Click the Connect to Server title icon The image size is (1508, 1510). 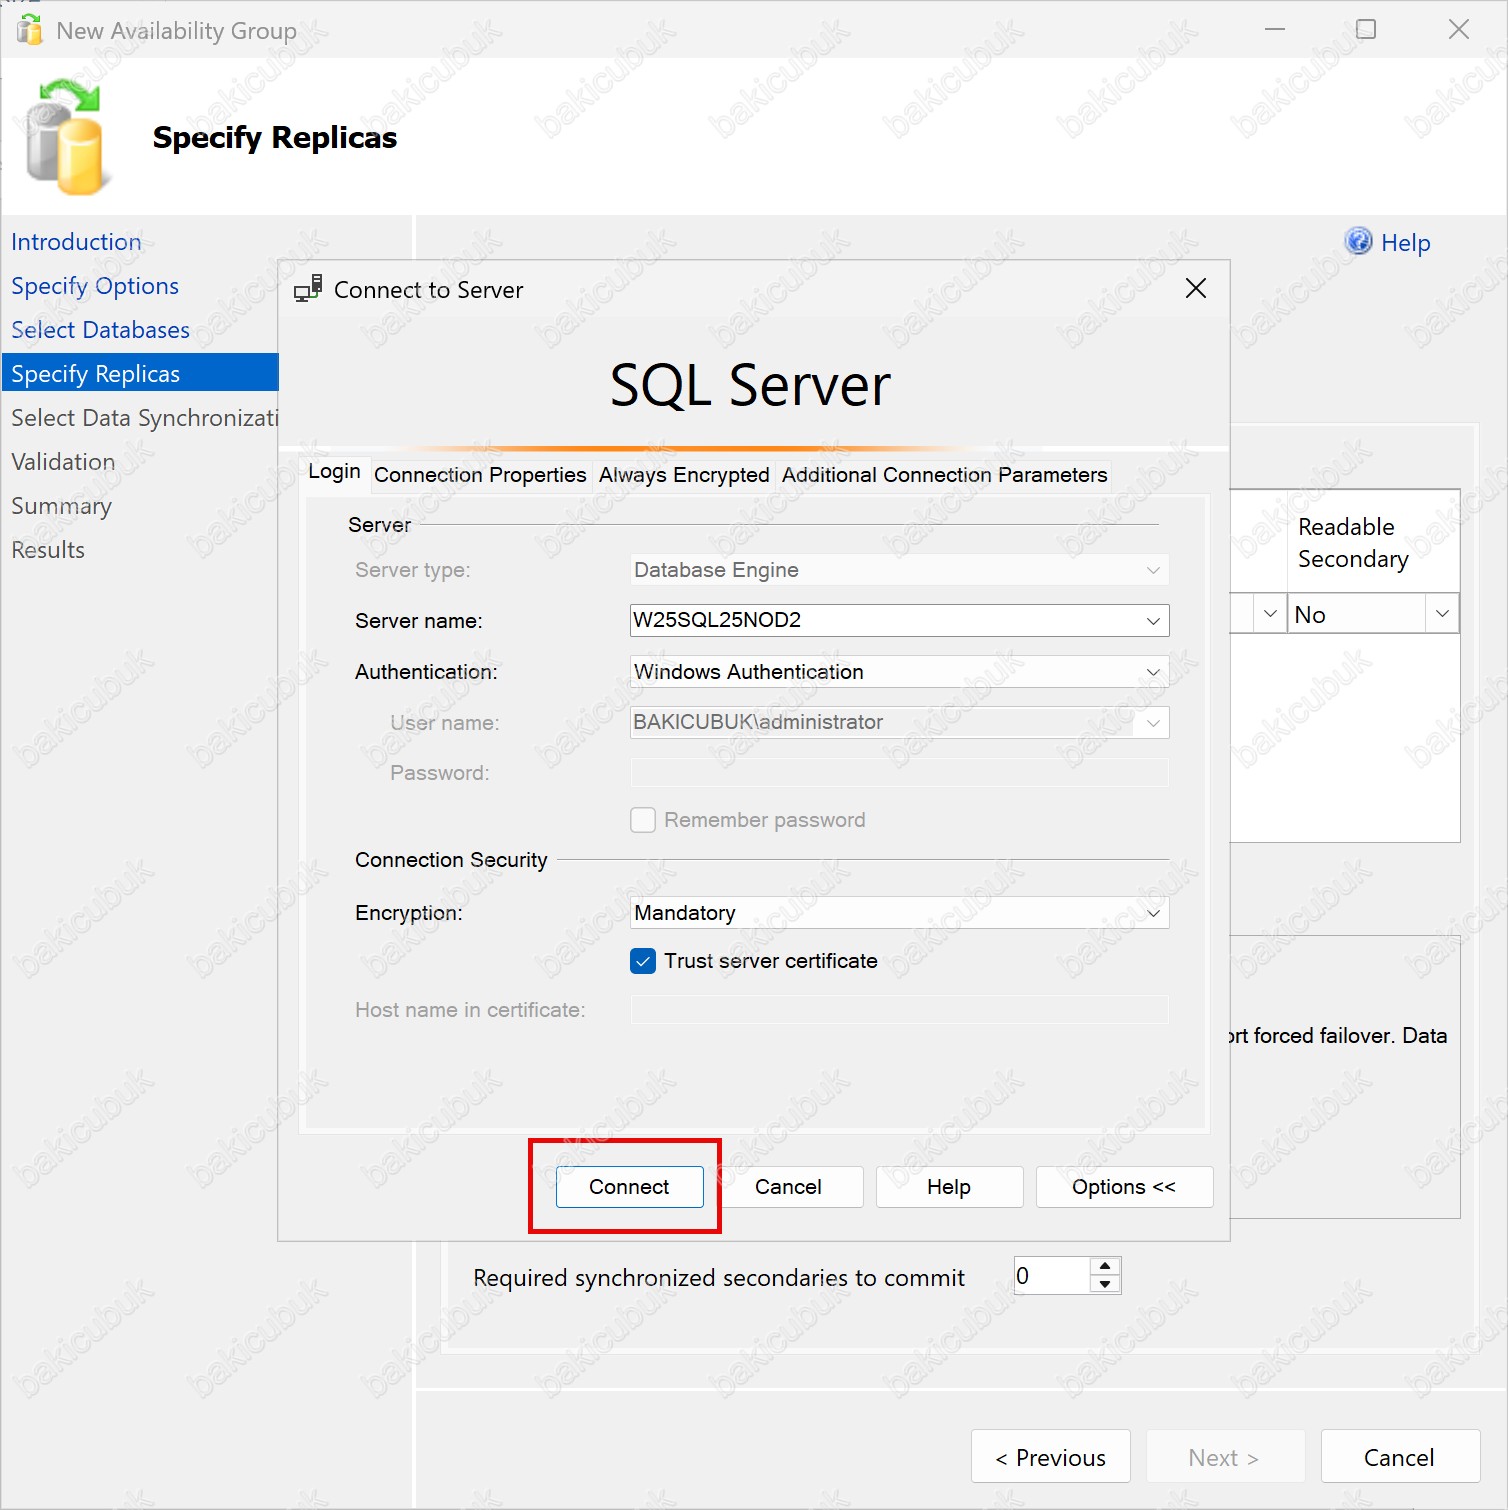tap(308, 289)
